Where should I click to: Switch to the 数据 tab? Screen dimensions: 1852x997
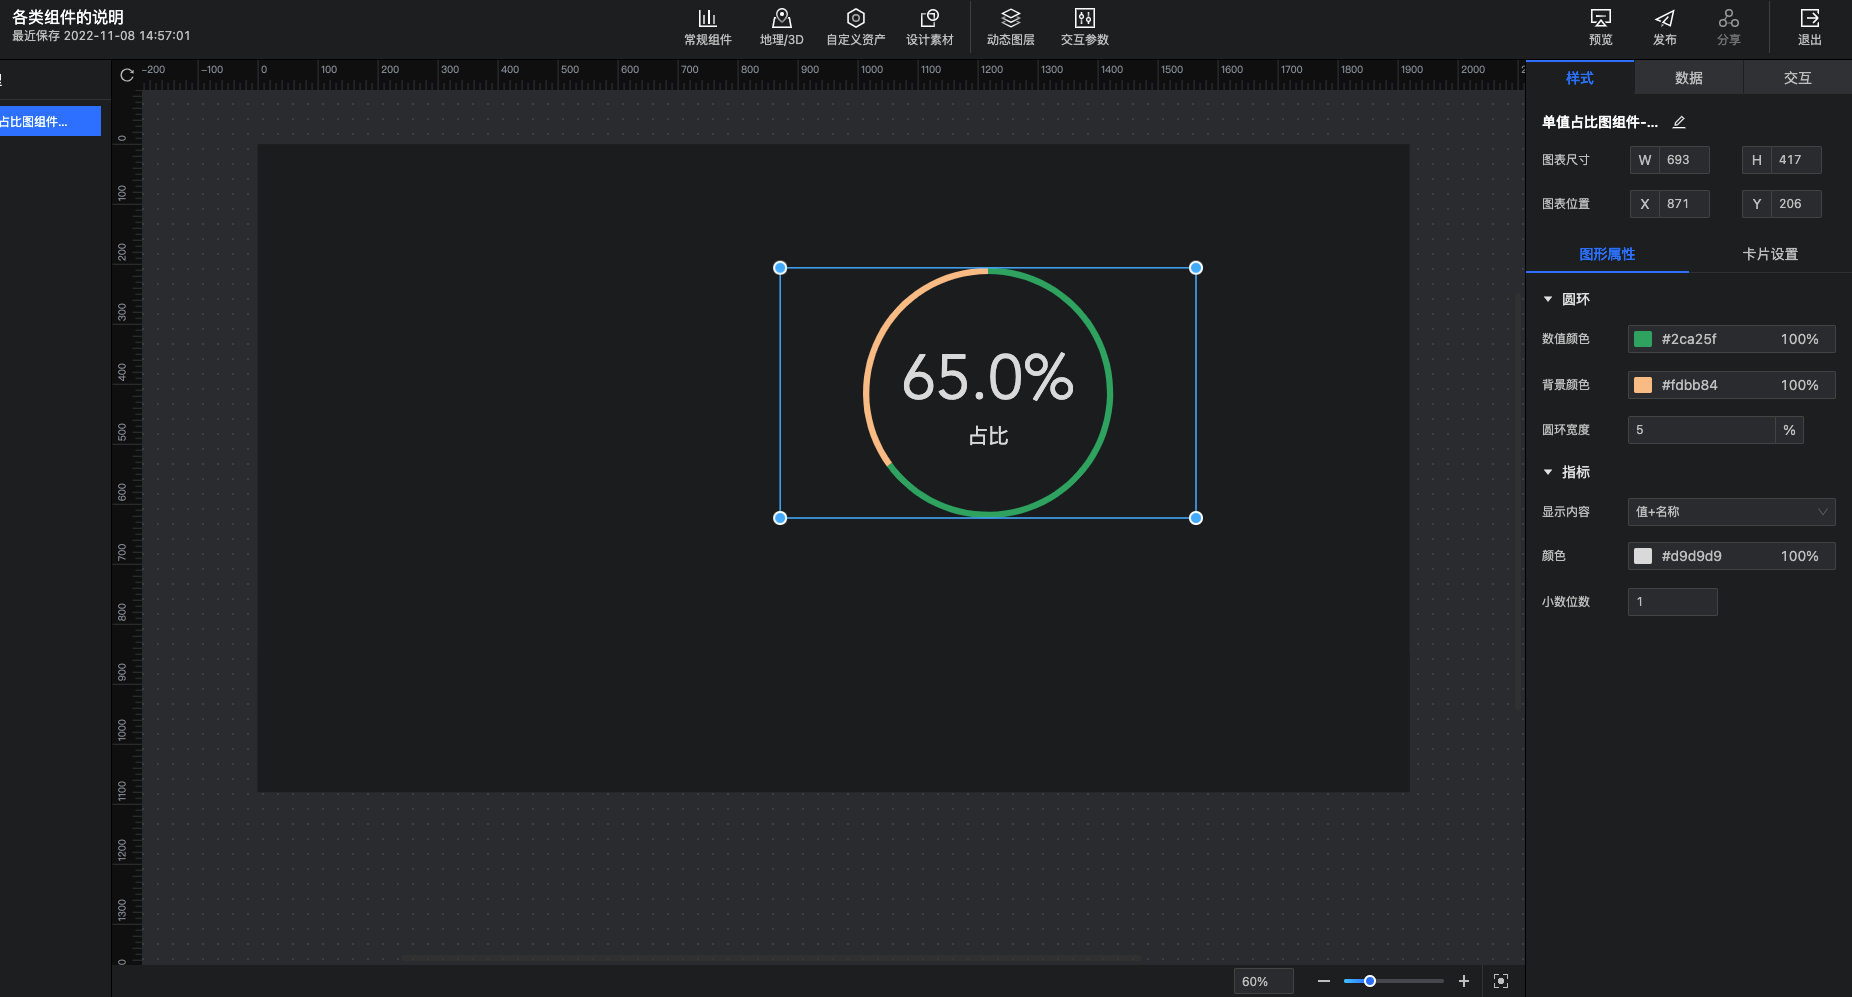(1688, 78)
